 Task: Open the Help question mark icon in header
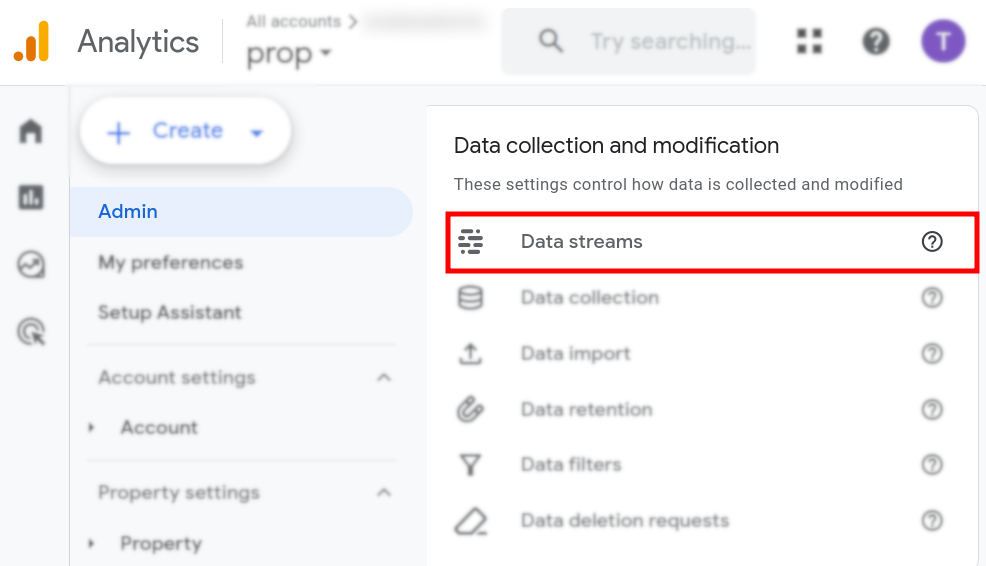[876, 41]
